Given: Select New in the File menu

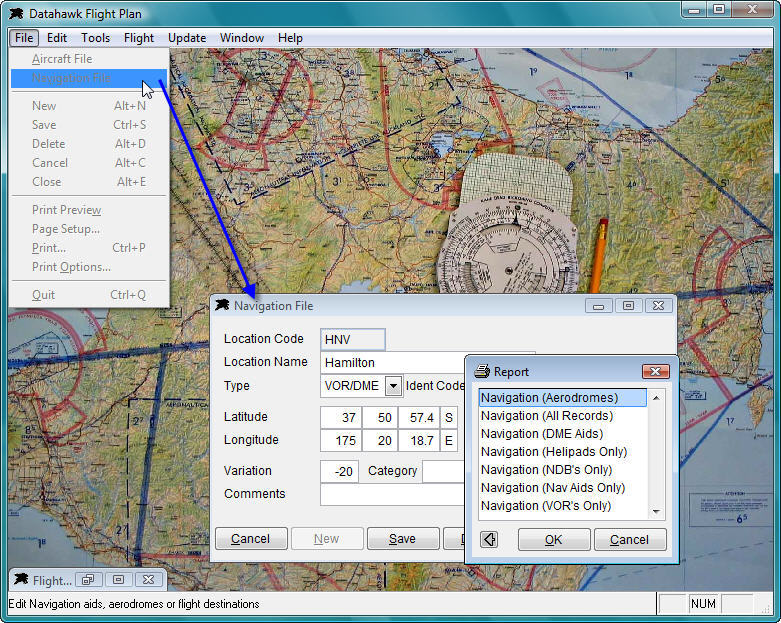Looking at the screenshot, I should coord(89,106).
